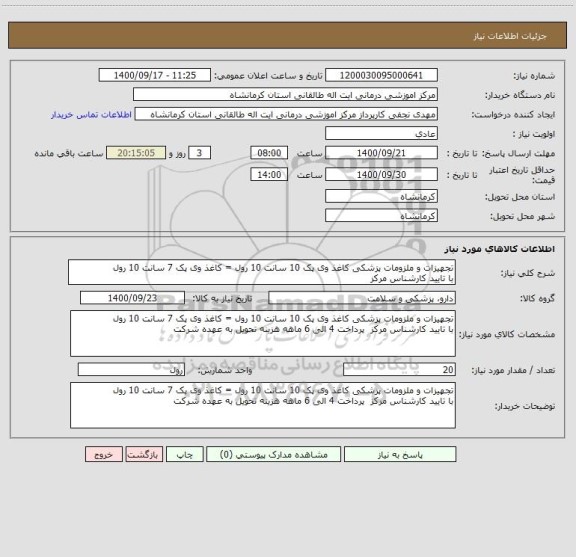Click delivery city field کرمانشاه

click(x=381, y=215)
